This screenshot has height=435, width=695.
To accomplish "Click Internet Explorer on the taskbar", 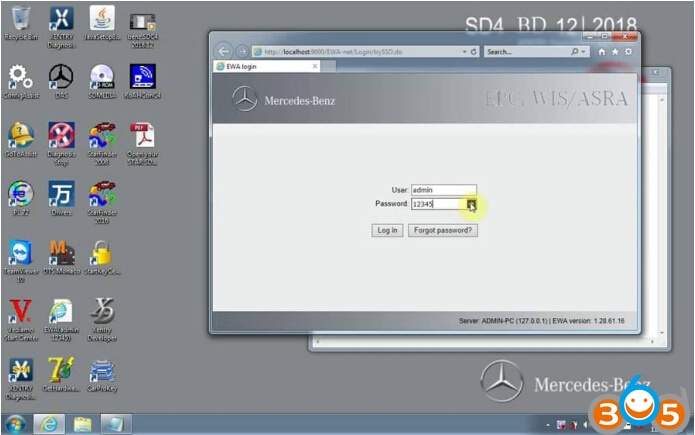I will pyautogui.click(x=49, y=424).
